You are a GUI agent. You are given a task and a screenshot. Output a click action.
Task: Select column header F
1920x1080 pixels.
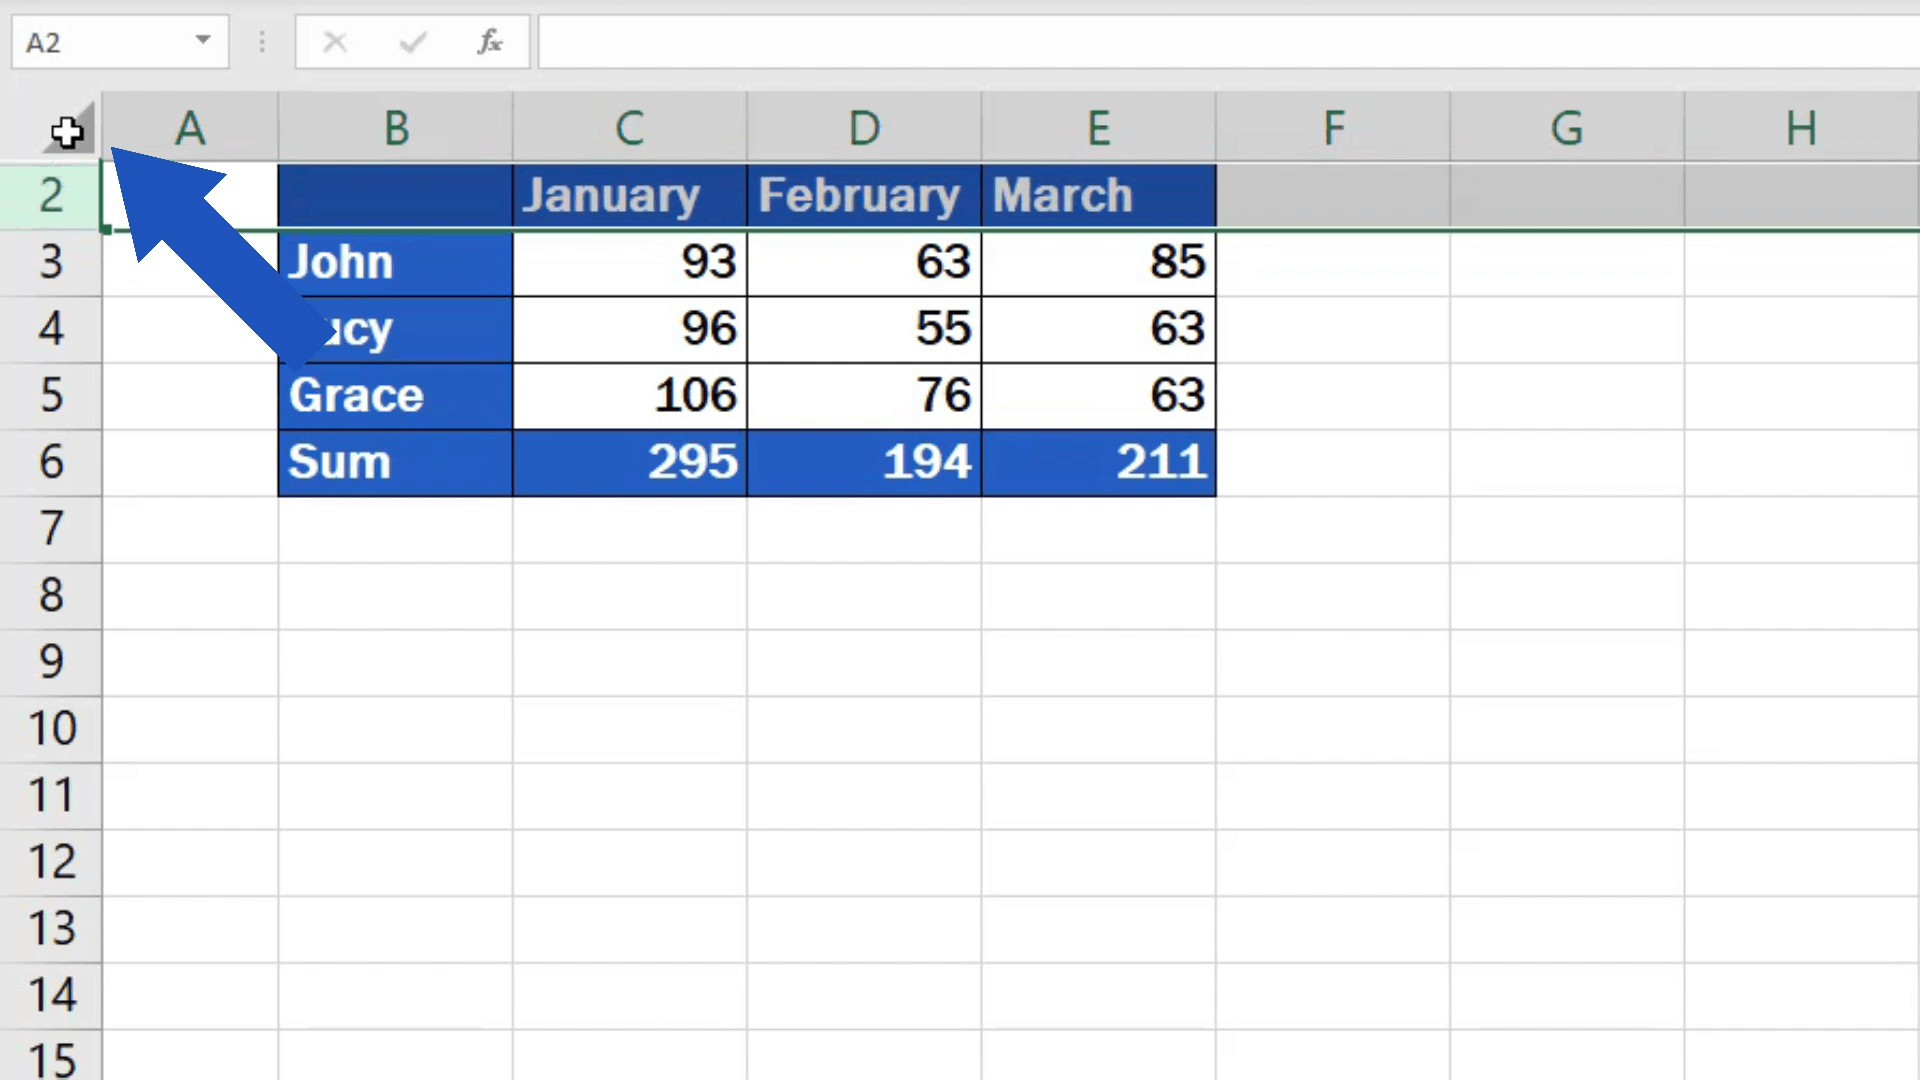1332,127
